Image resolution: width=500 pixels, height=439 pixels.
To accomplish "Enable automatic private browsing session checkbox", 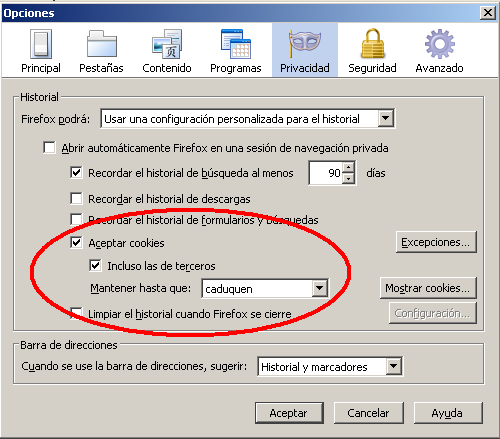I will click(x=49, y=147).
